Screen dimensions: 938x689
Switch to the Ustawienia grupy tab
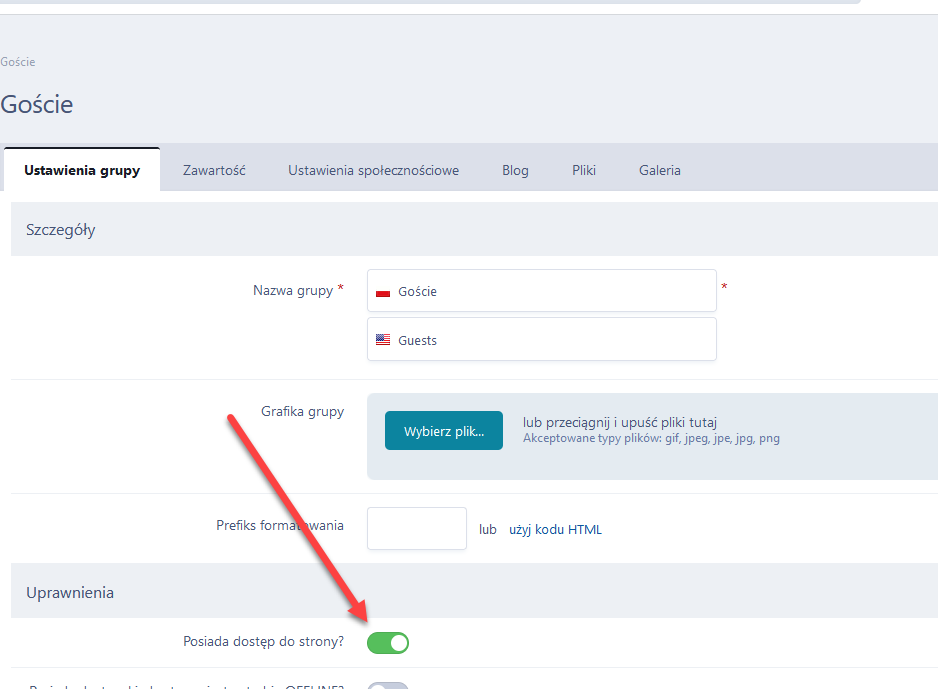(x=82, y=170)
